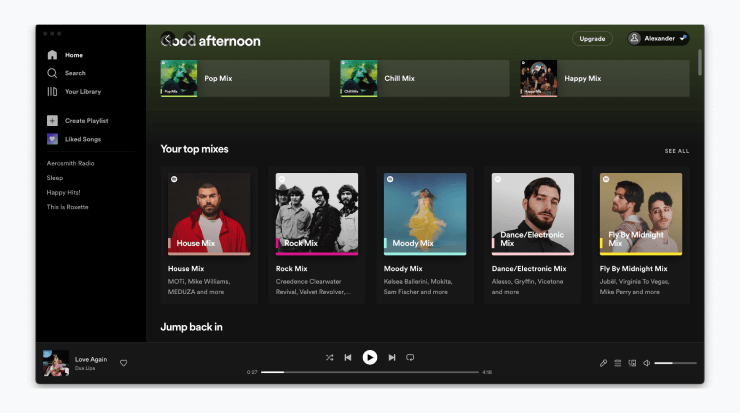Like Love Again with heart icon
740x413 pixels.
coord(124,363)
